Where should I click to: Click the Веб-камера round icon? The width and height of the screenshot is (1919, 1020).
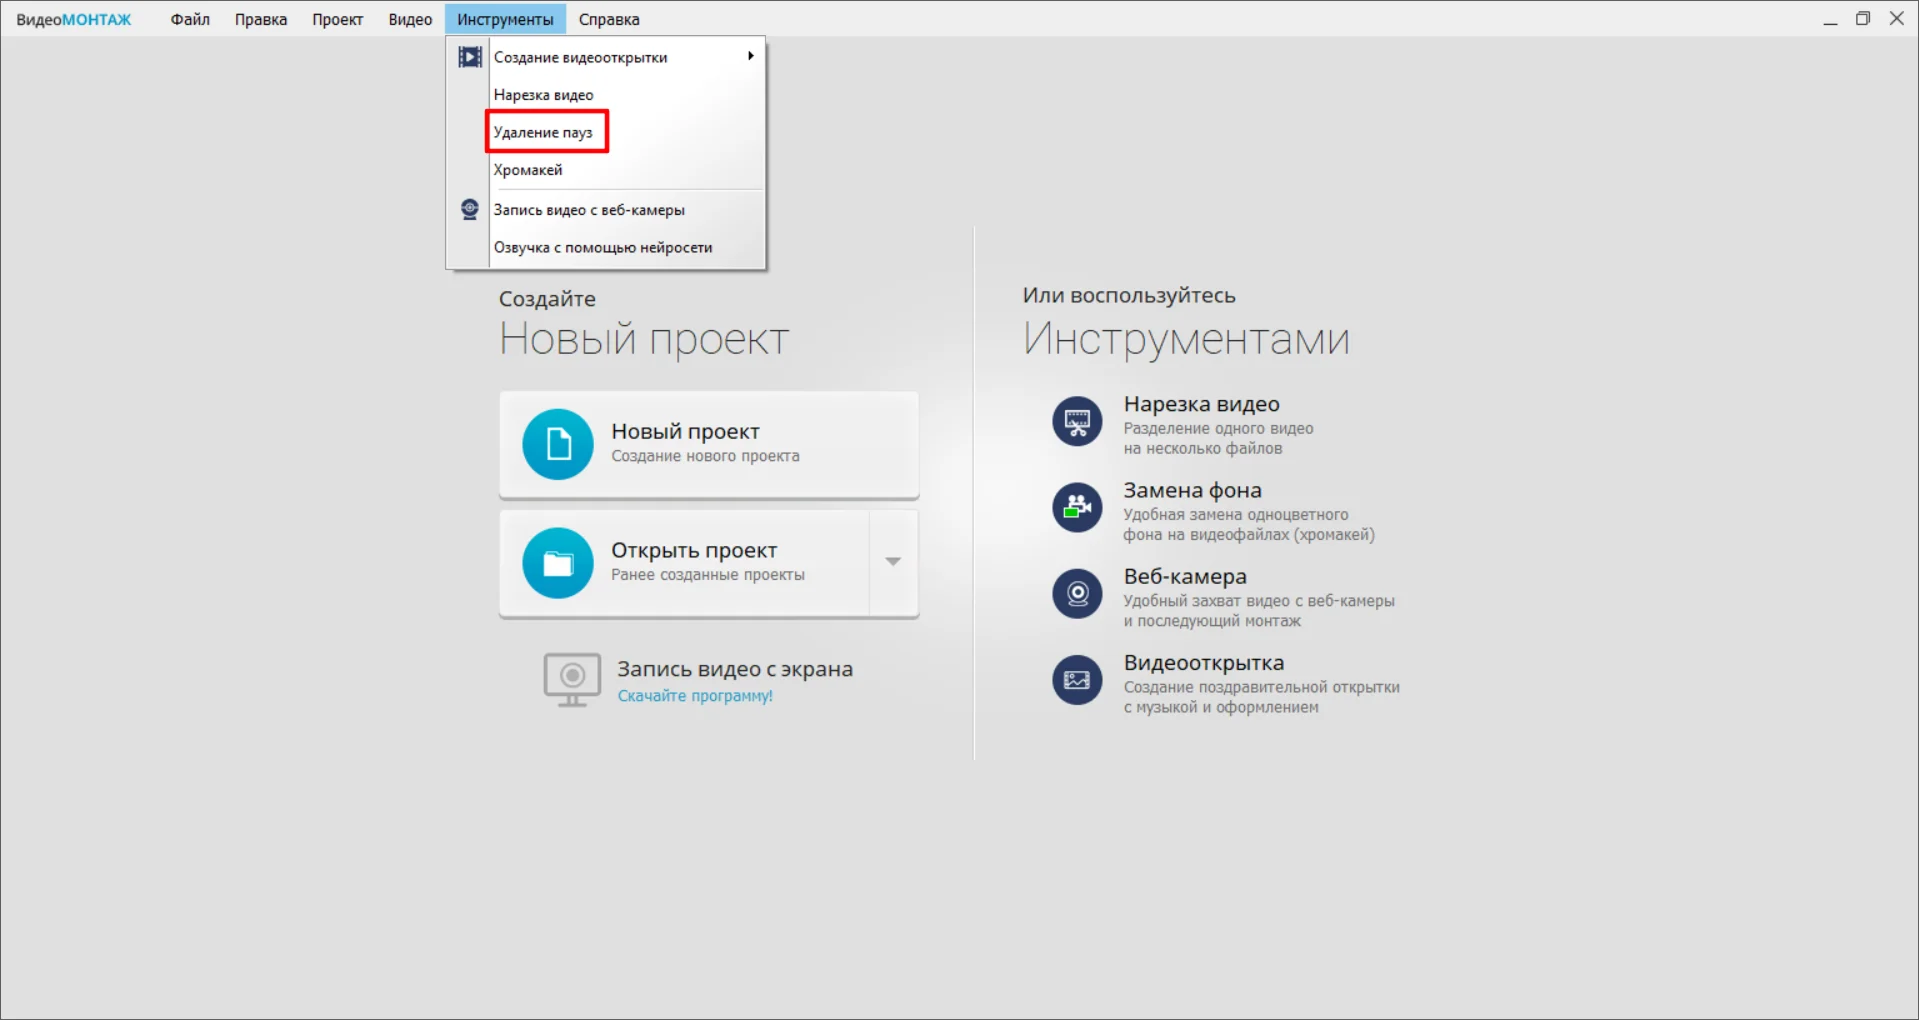(x=1077, y=594)
